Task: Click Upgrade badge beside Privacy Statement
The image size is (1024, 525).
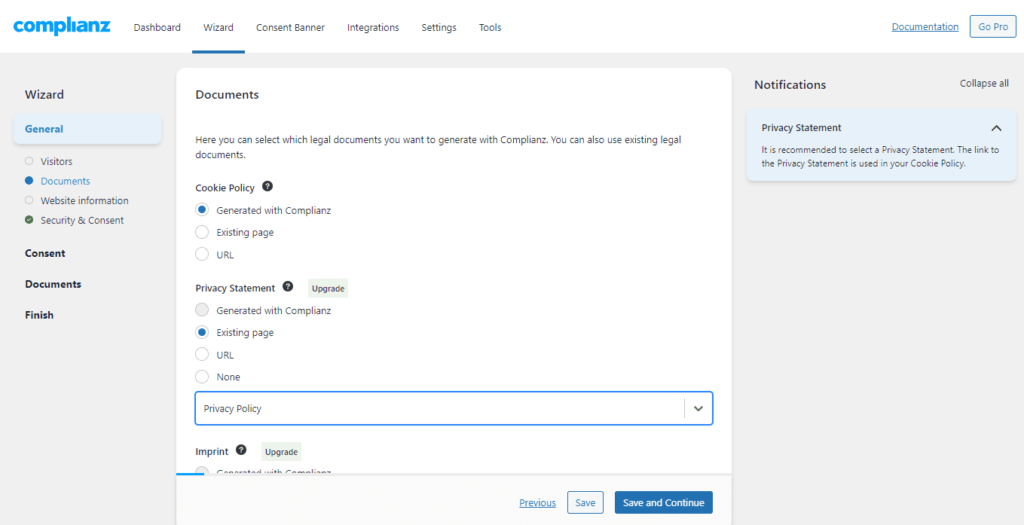Action: [328, 288]
